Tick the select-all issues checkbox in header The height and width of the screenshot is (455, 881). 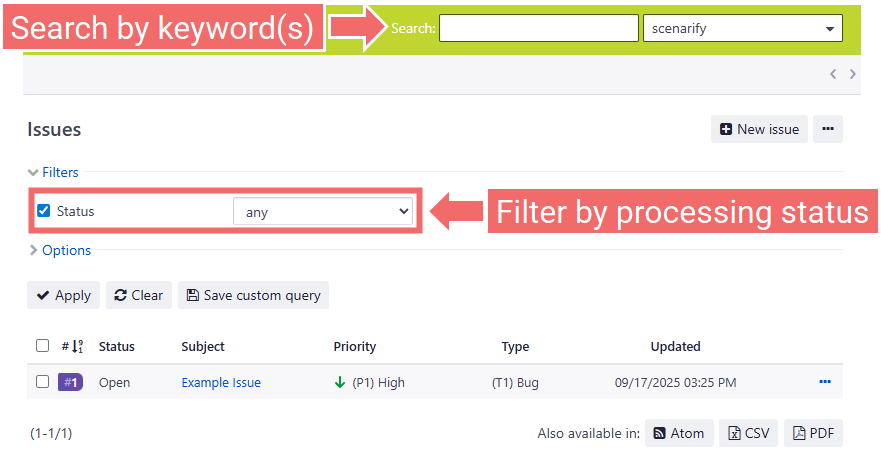[42, 345]
